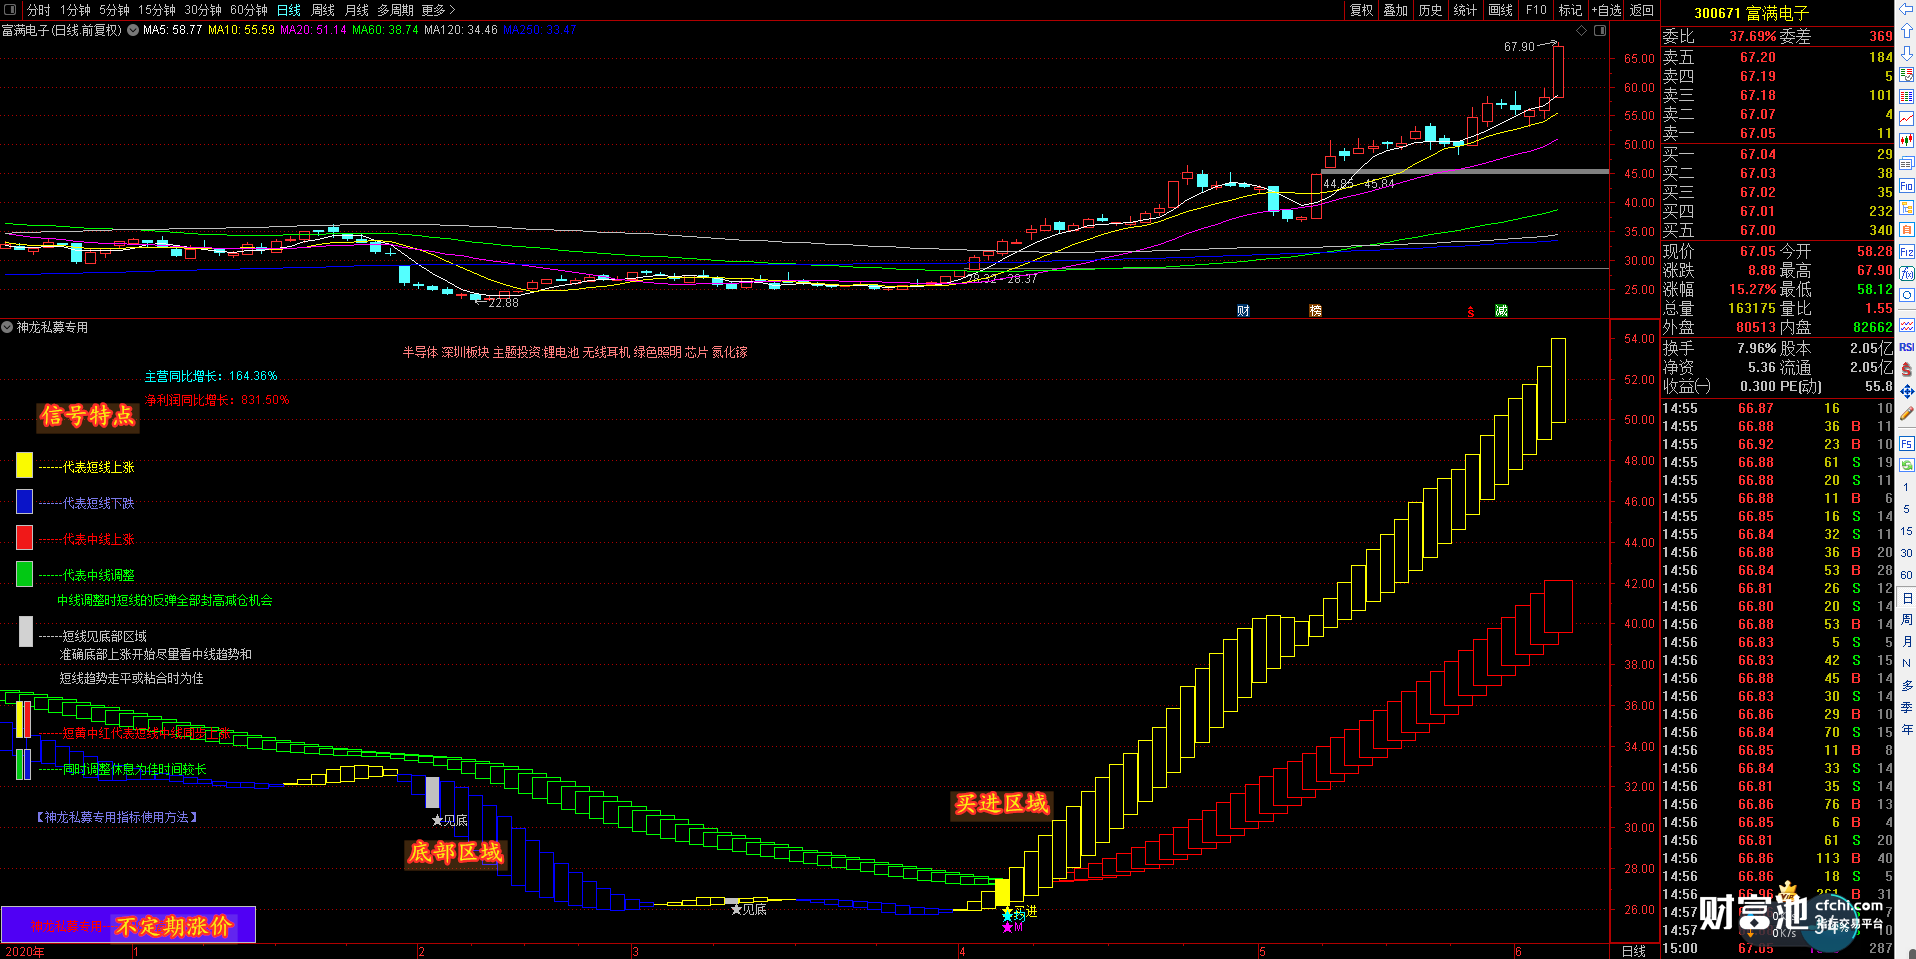Click the orange document sidebar icon
The width and height of the screenshot is (1916, 959).
click(1907, 229)
